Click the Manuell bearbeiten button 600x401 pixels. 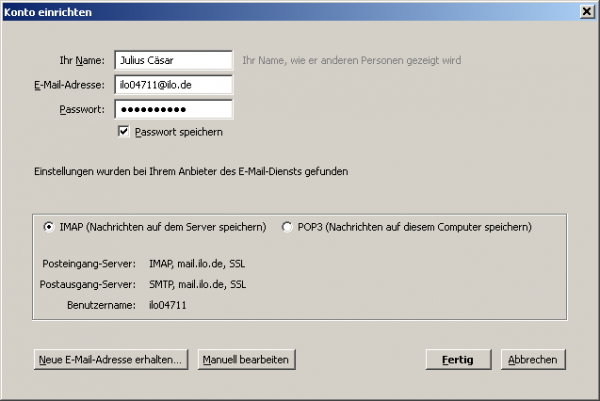point(246,359)
